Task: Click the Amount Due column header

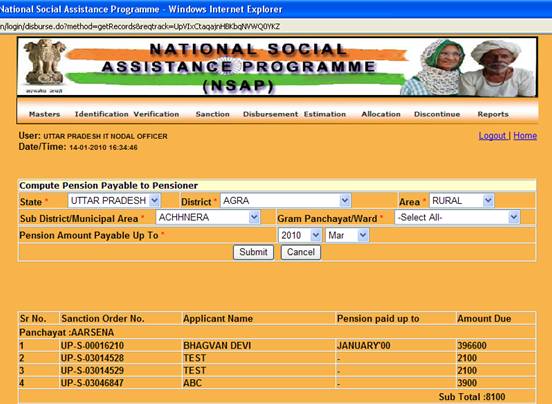Action: pos(484,318)
